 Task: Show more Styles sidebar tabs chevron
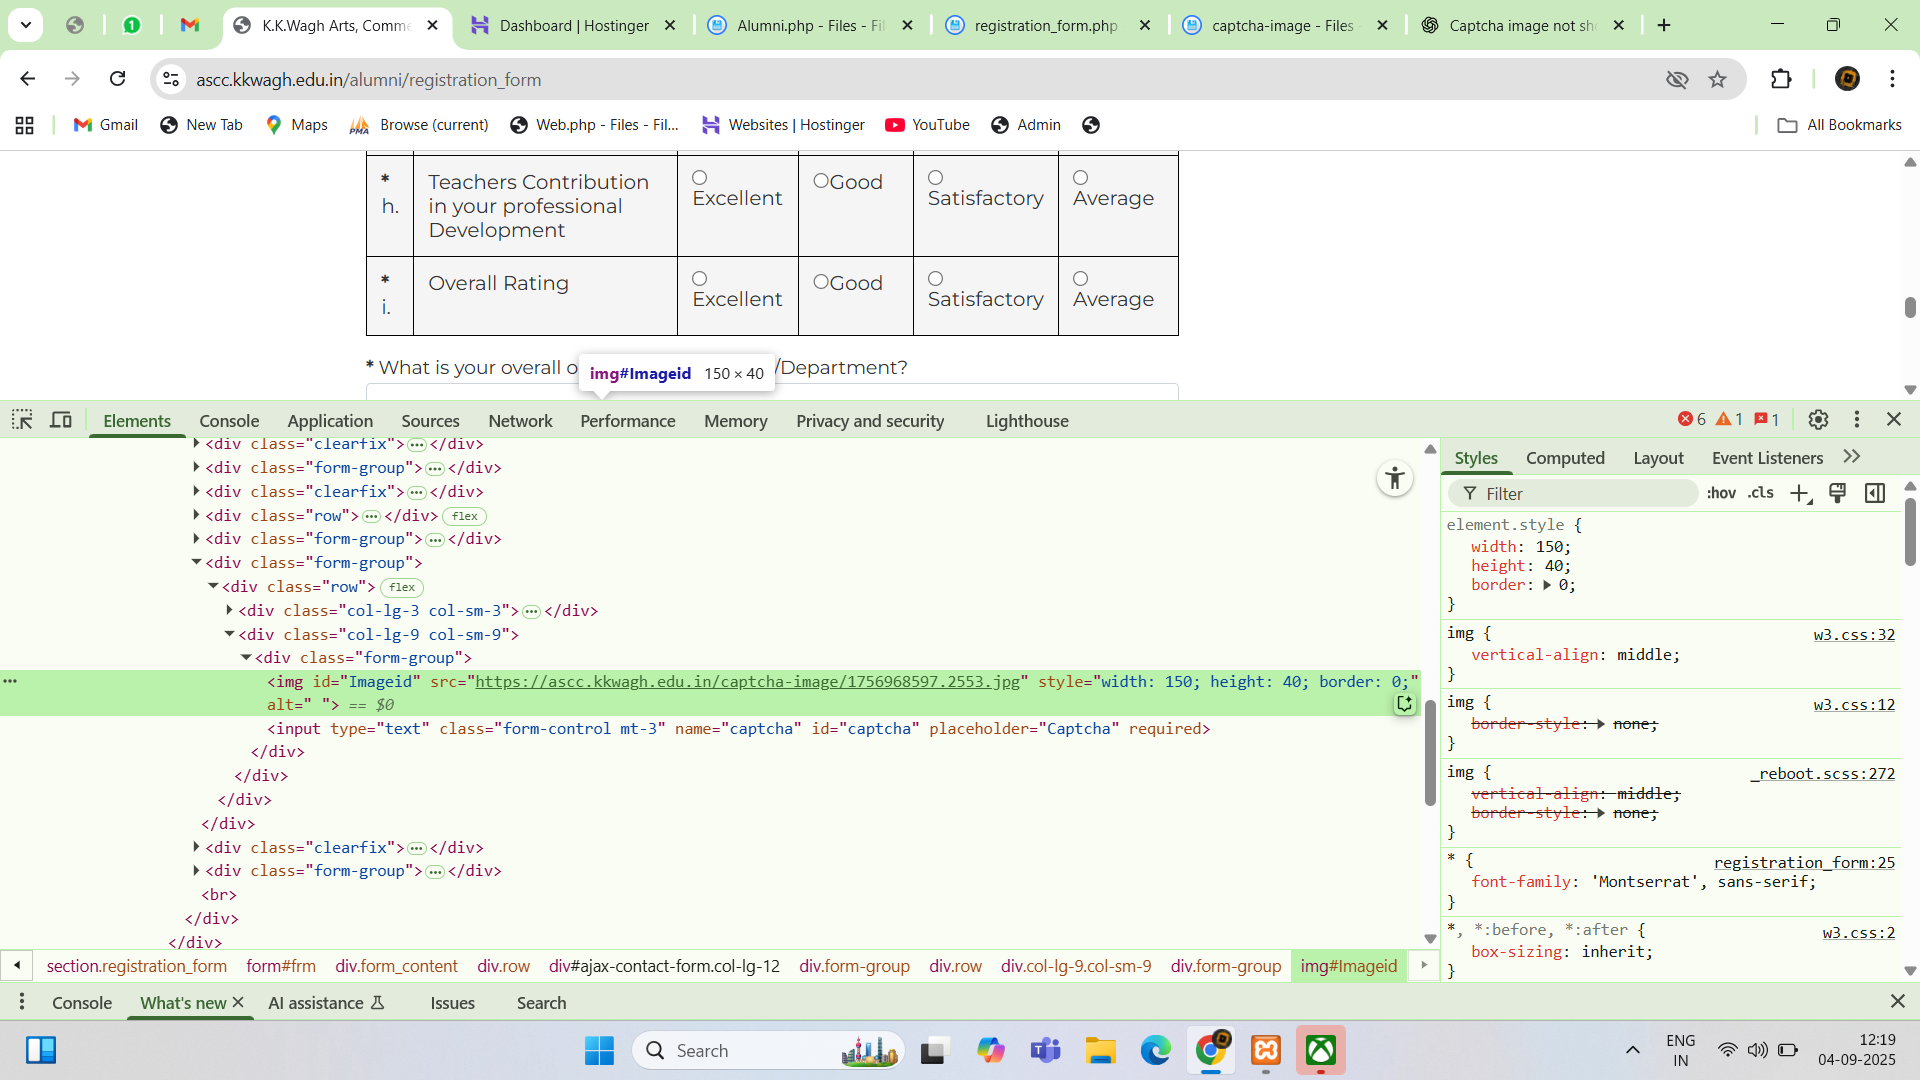point(1852,457)
